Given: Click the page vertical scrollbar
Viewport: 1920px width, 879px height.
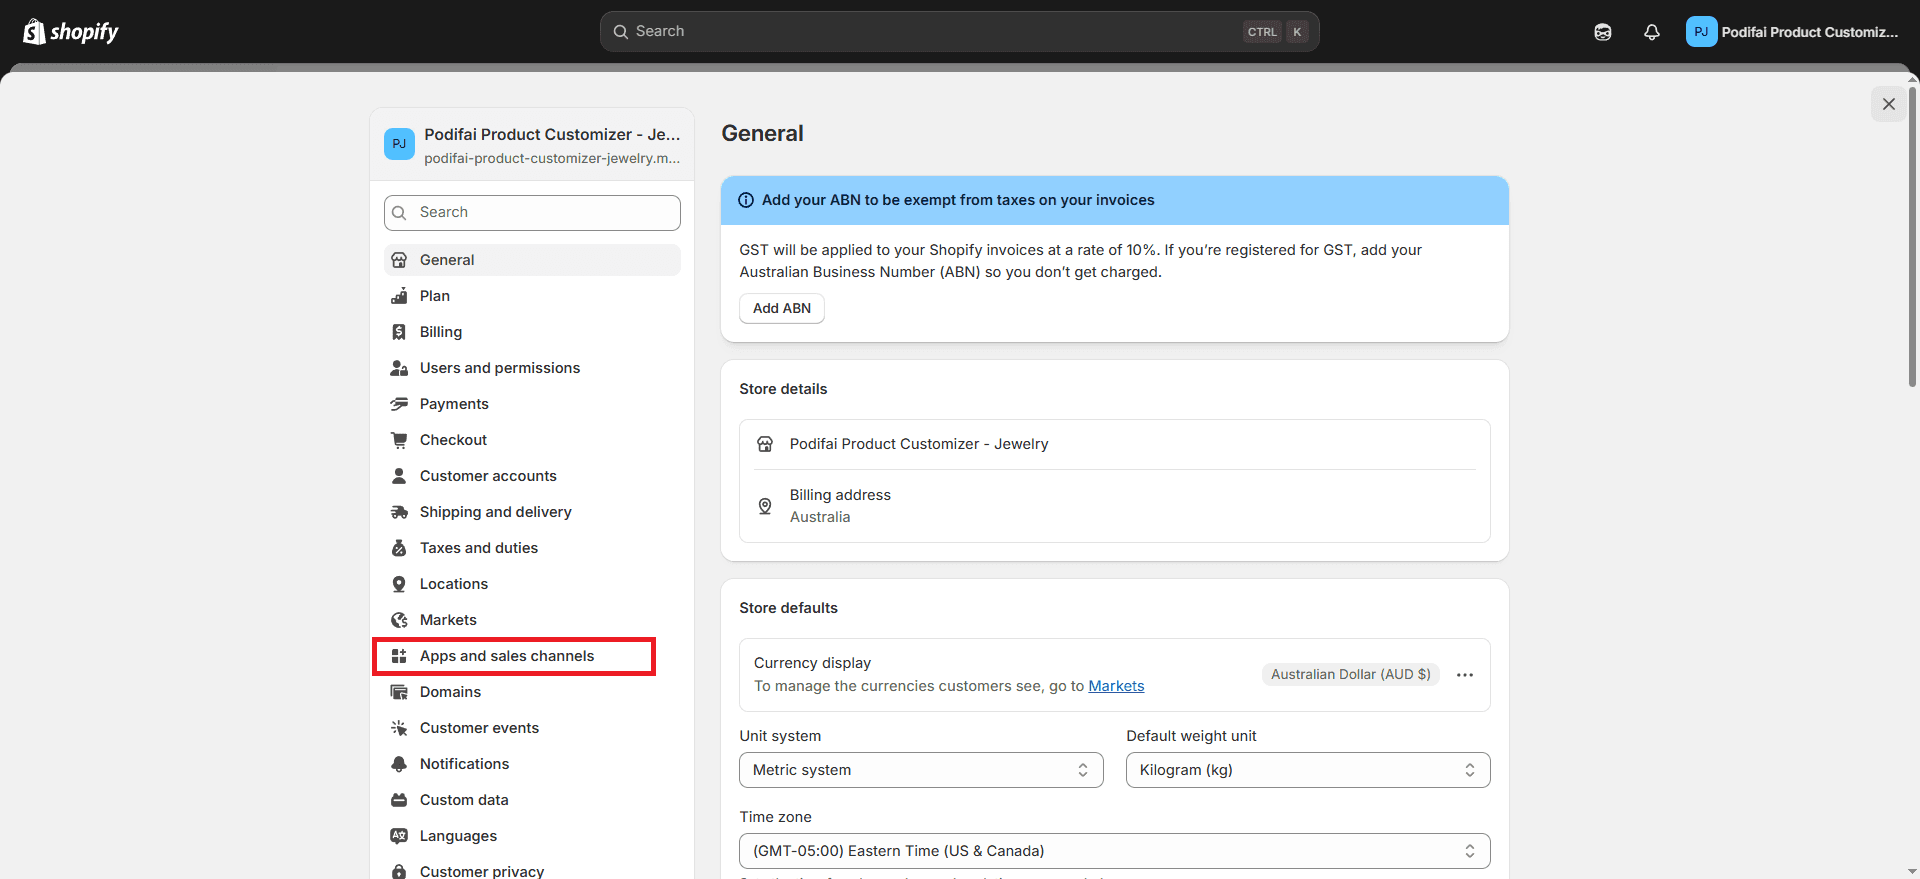Looking at the screenshot, I should (x=1912, y=236).
